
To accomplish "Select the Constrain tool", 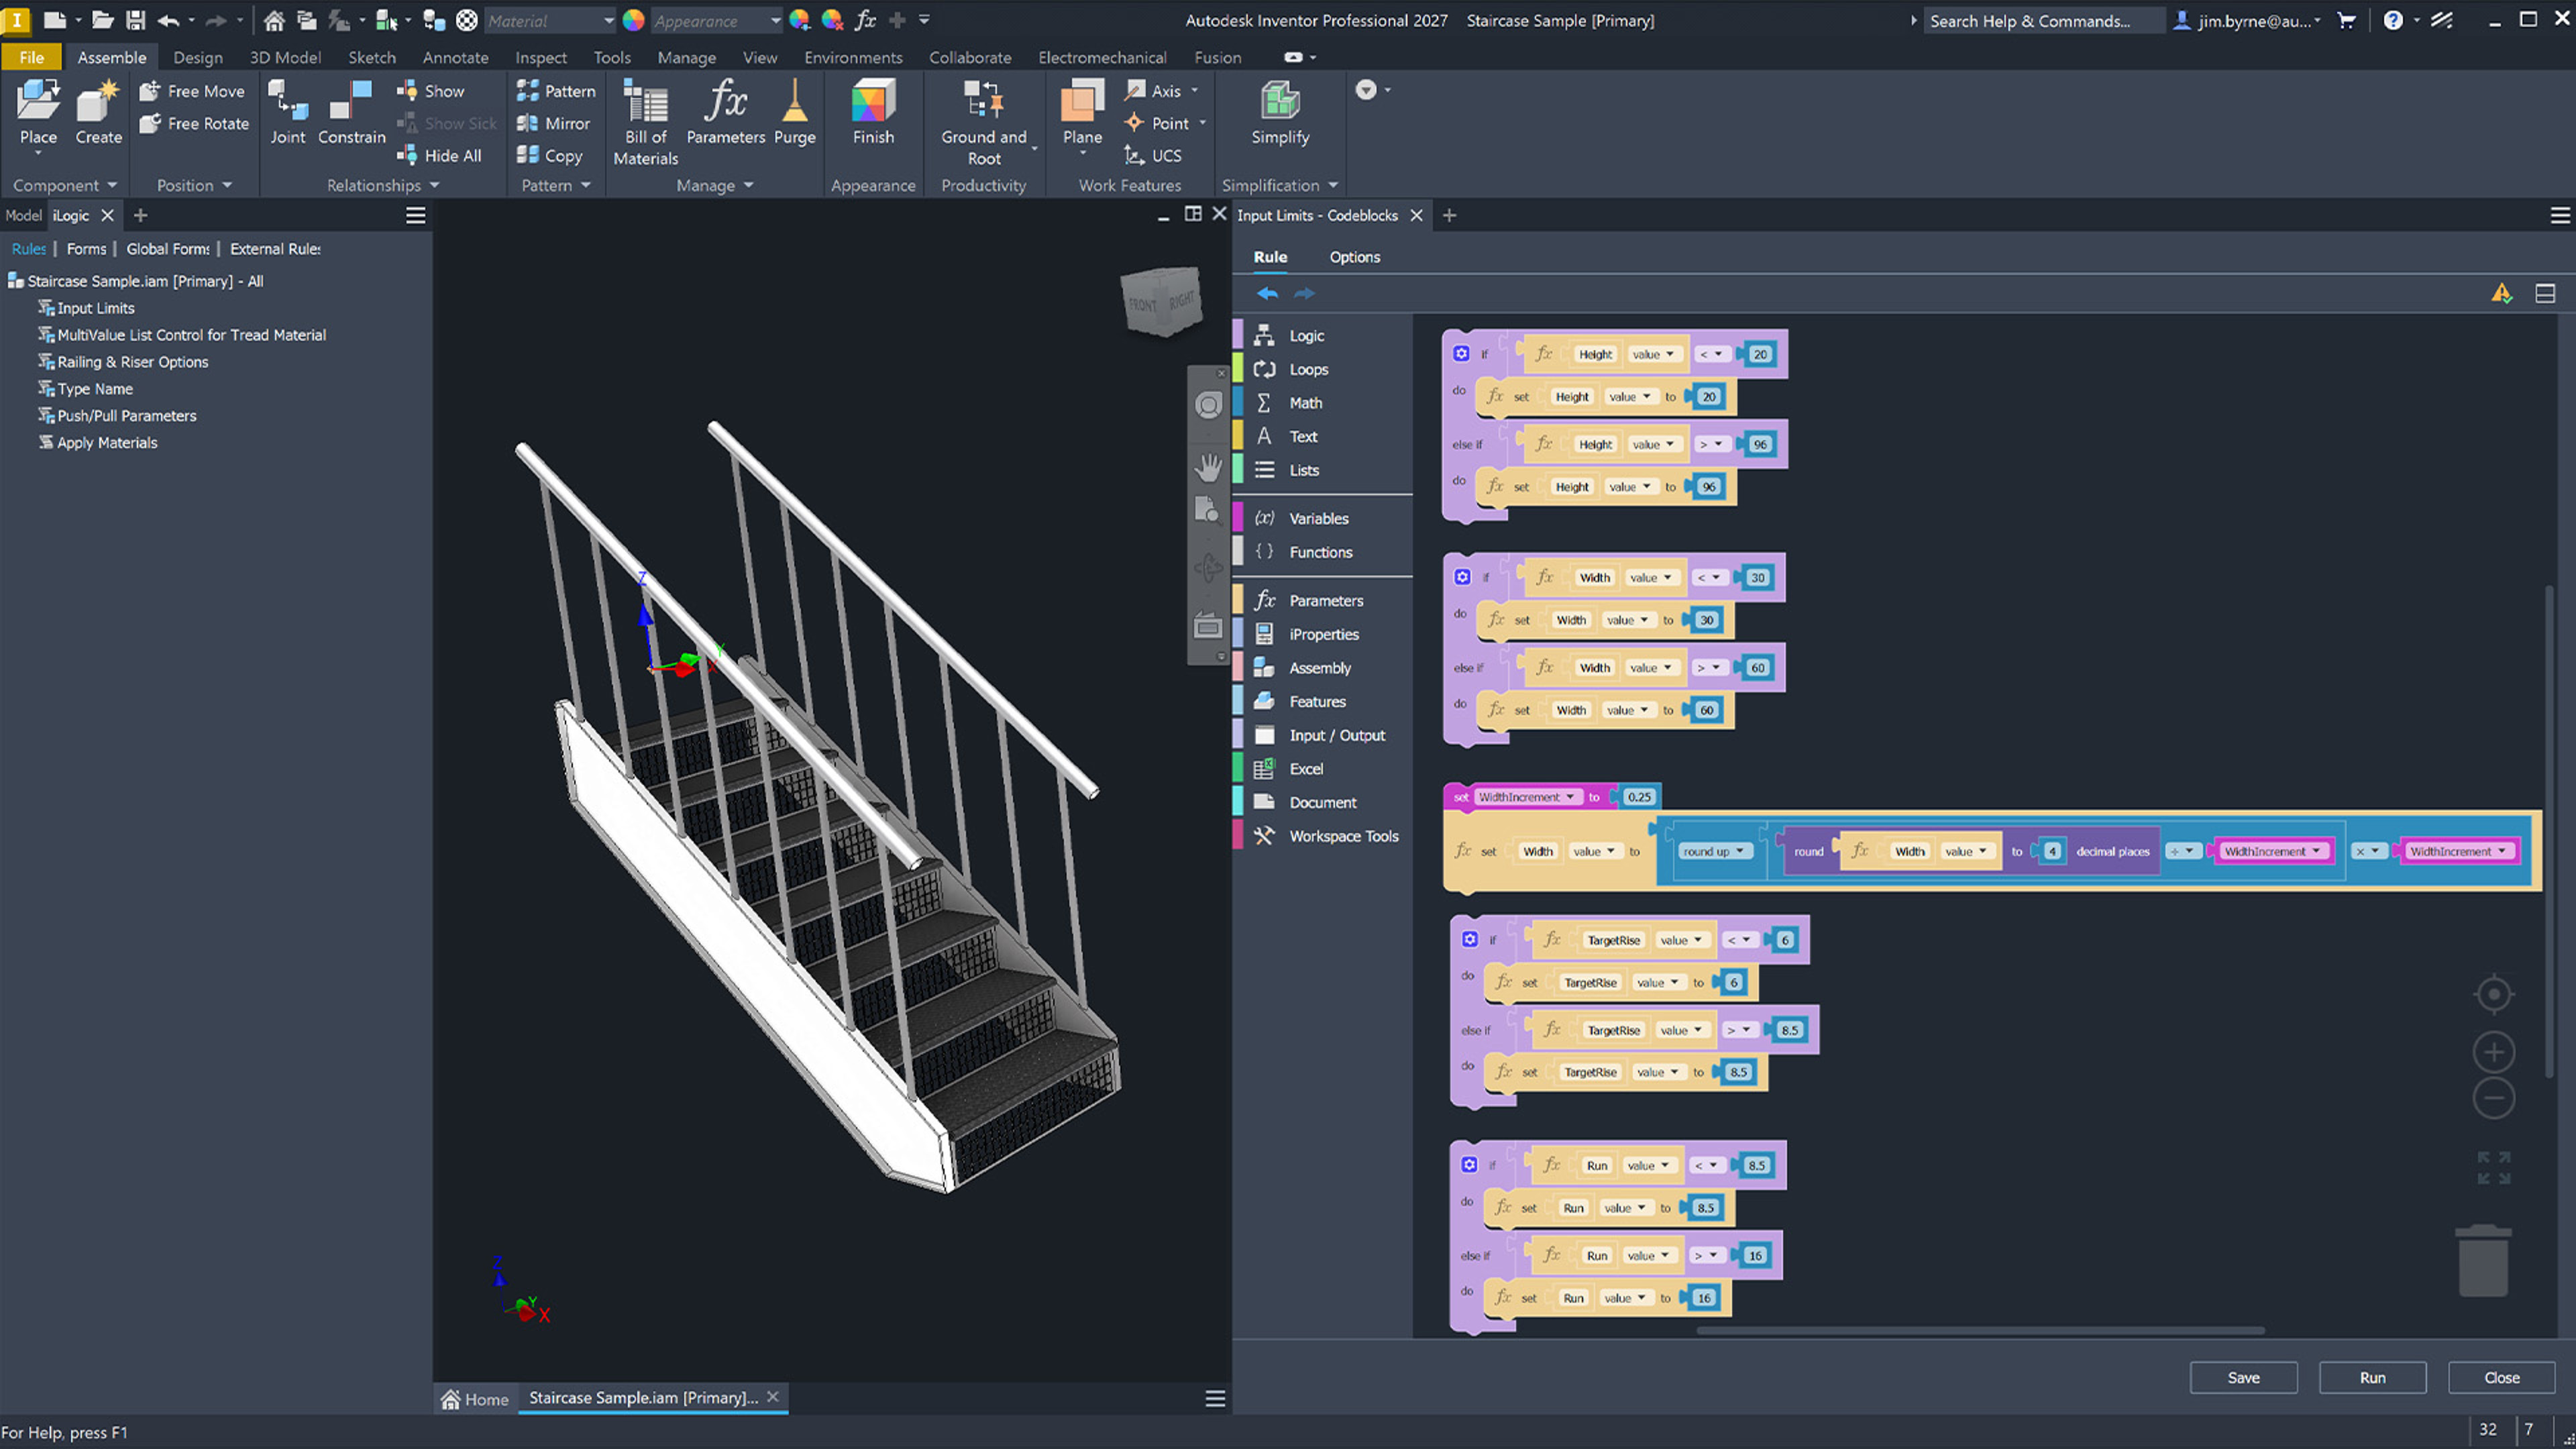I will [x=351, y=104].
